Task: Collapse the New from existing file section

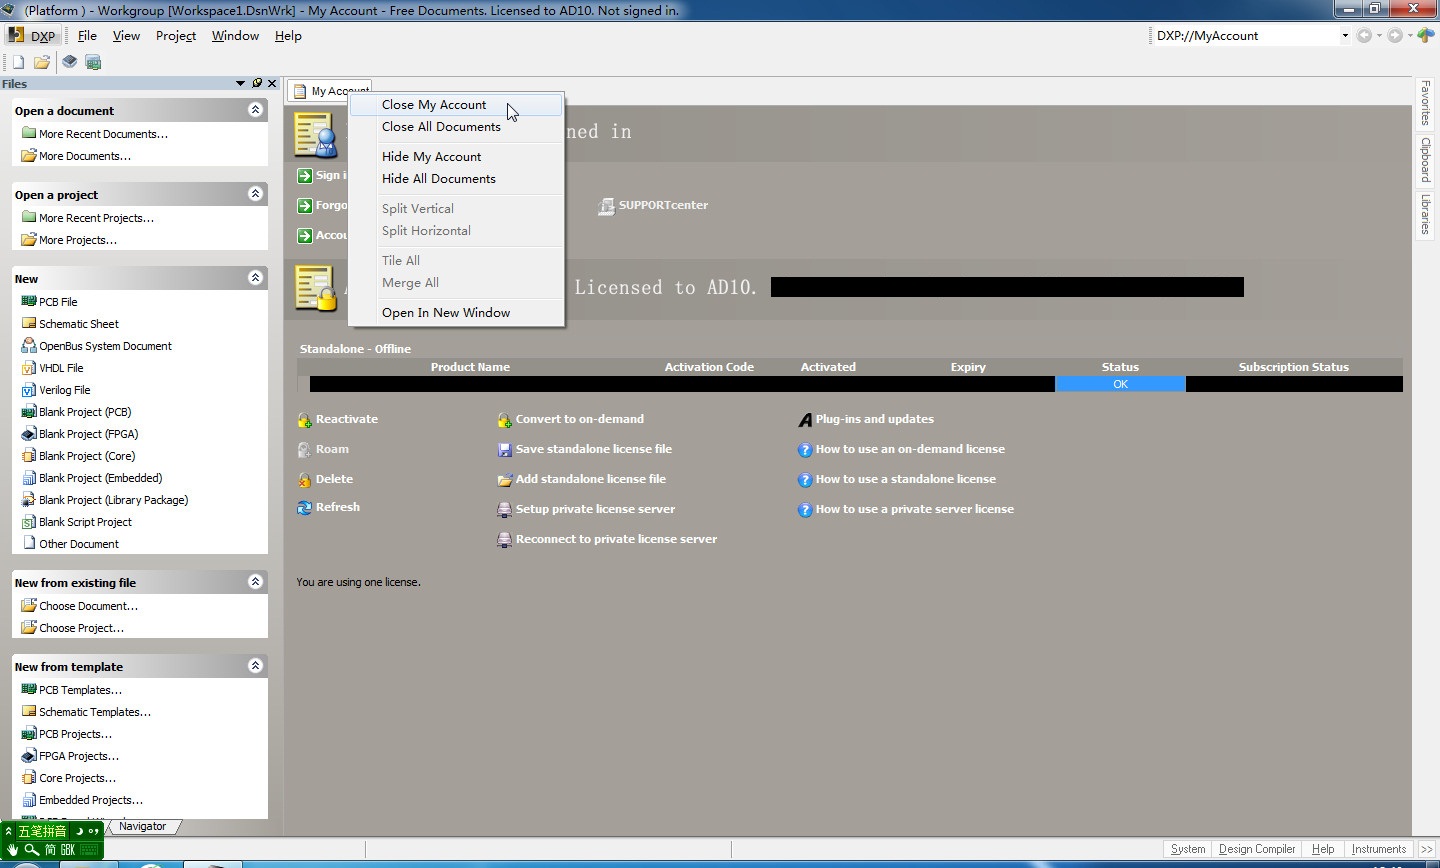Action: tap(256, 582)
